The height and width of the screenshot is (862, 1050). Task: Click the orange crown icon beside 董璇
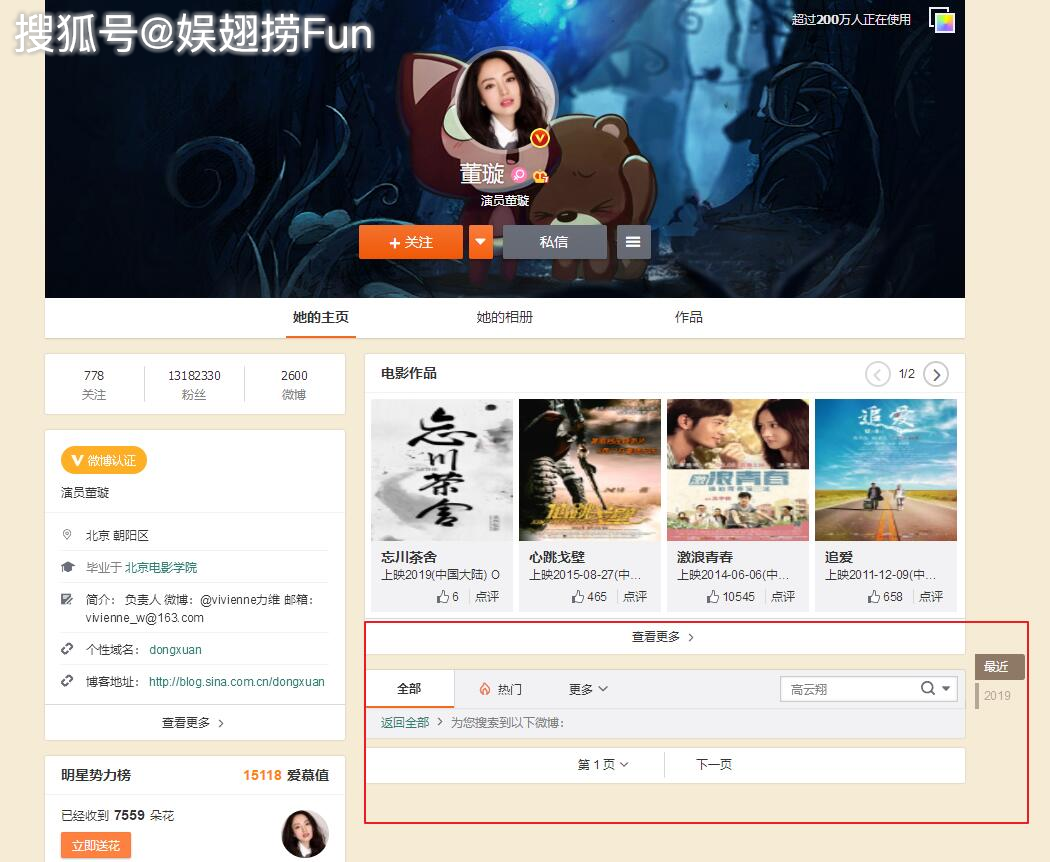tap(540, 175)
